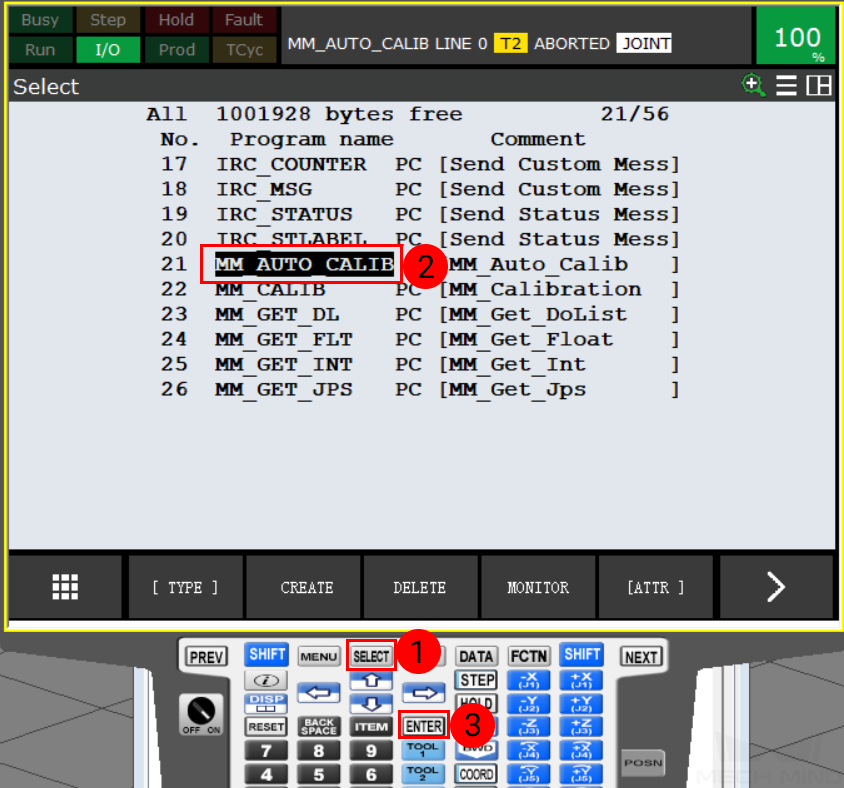Open the hamburger menu icon in title bar
Viewport: 844px width, 788px height.
[x=786, y=86]
